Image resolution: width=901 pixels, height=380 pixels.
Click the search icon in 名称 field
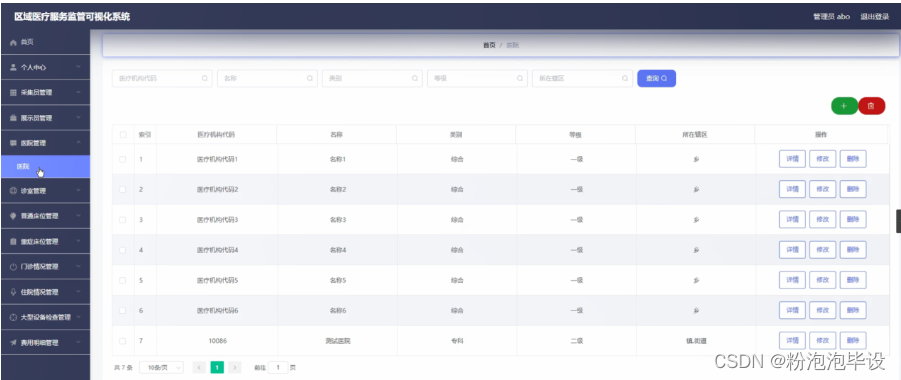point(310,78)
